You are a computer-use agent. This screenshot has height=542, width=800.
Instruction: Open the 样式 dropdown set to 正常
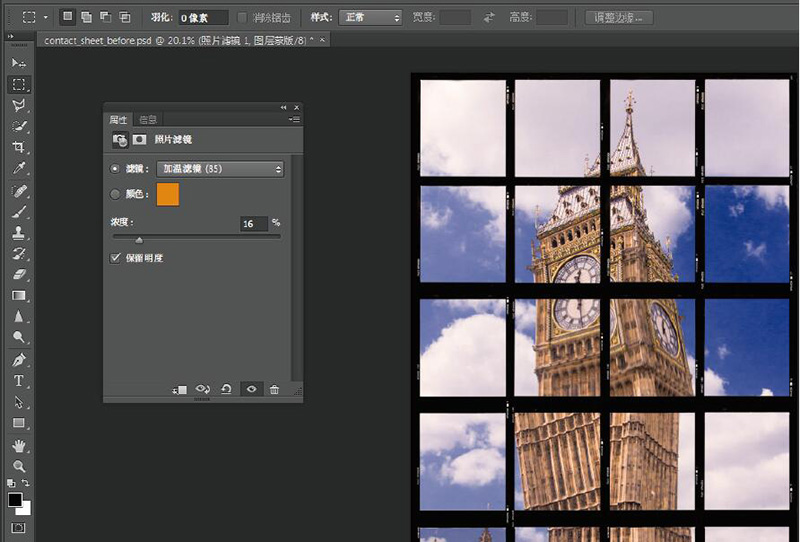pos(370,17)
